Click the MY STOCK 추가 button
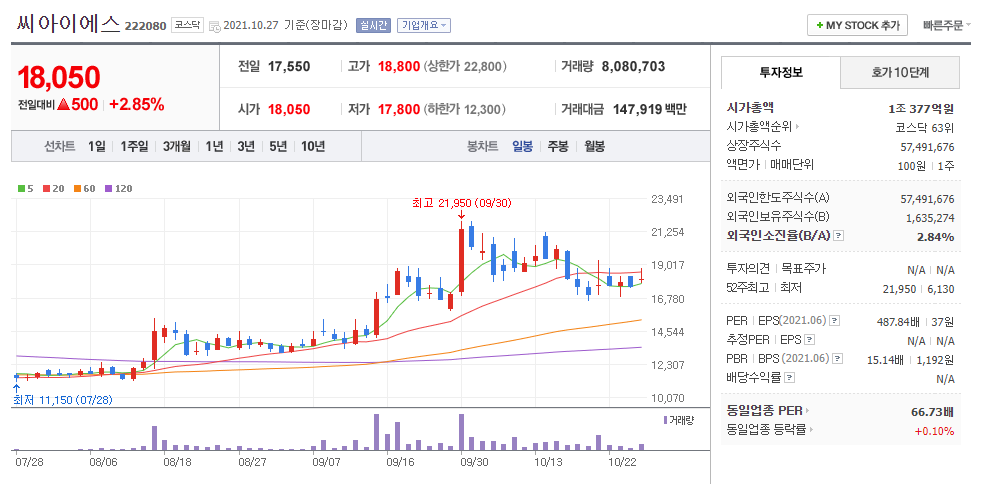The image size is (986, 484). click(x=858, y=25)
